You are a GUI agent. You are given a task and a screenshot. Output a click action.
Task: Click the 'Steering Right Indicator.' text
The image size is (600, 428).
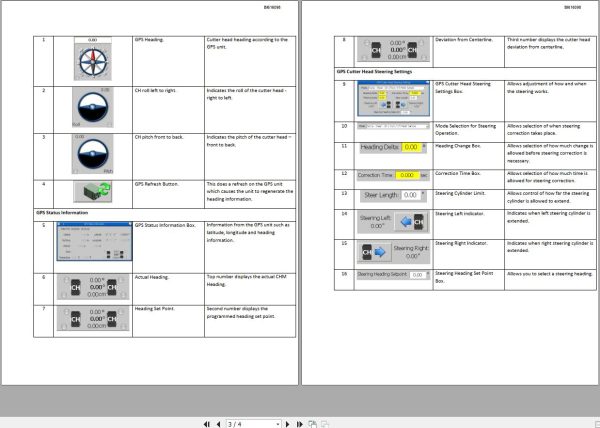click(x=461, y=243)
